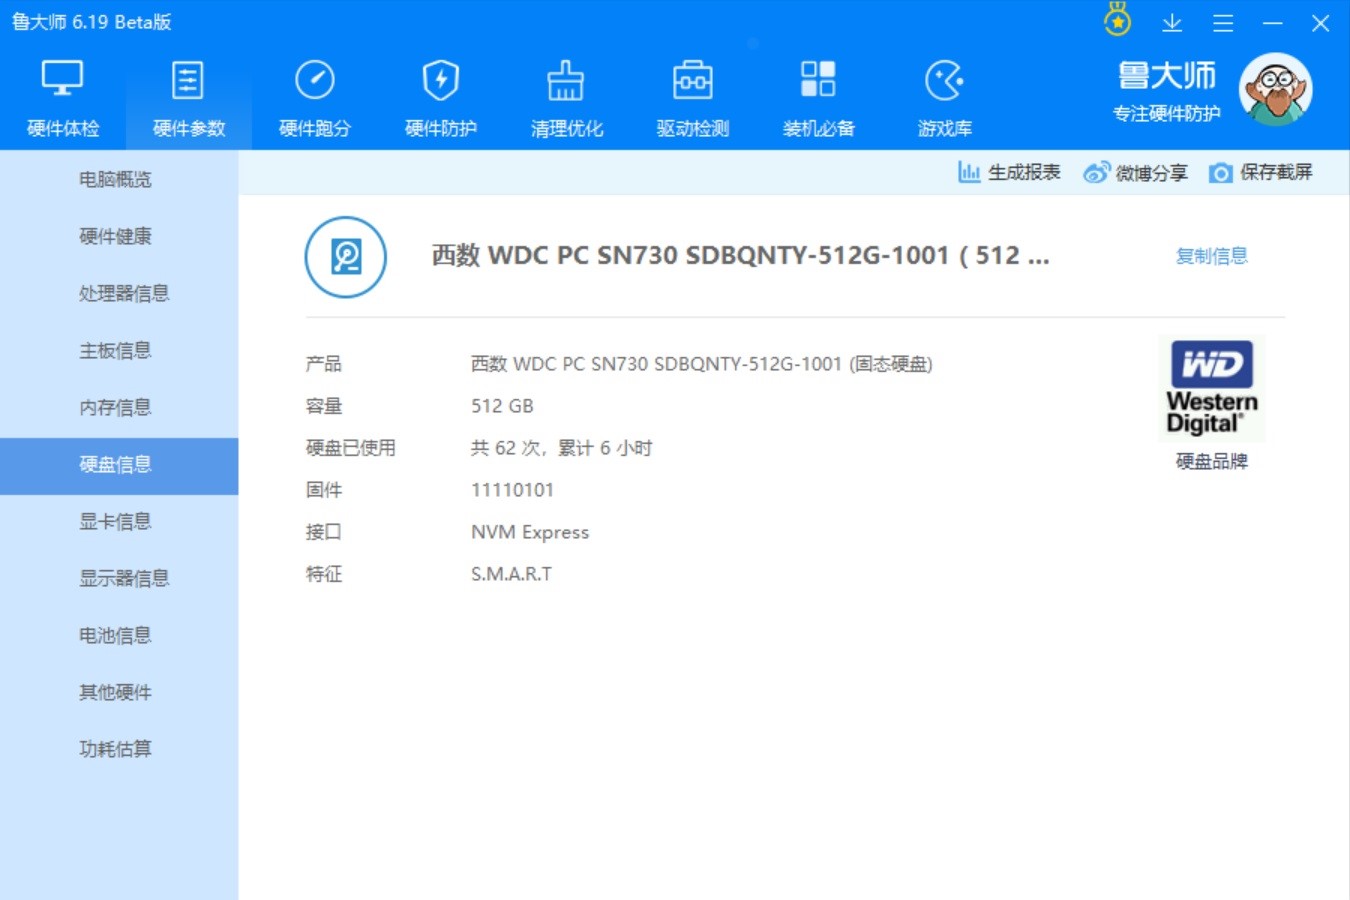Image resolution: width=1350 pixels, height=900 pixels.
Task: Click feature value S.M.A.R.T
Action: pyautogui.click(x=511, y=574)
